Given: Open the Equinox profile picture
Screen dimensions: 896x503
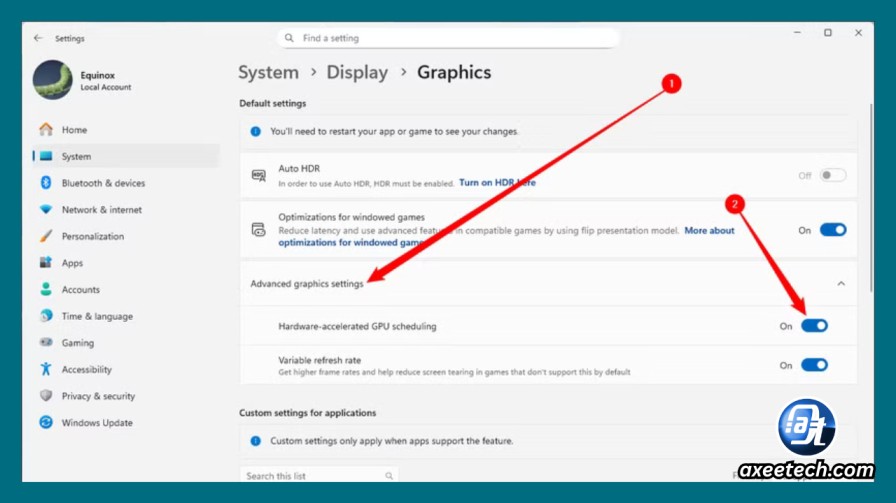Looking at the screenshot, I should pyautogui.click(x=53, y=79).
